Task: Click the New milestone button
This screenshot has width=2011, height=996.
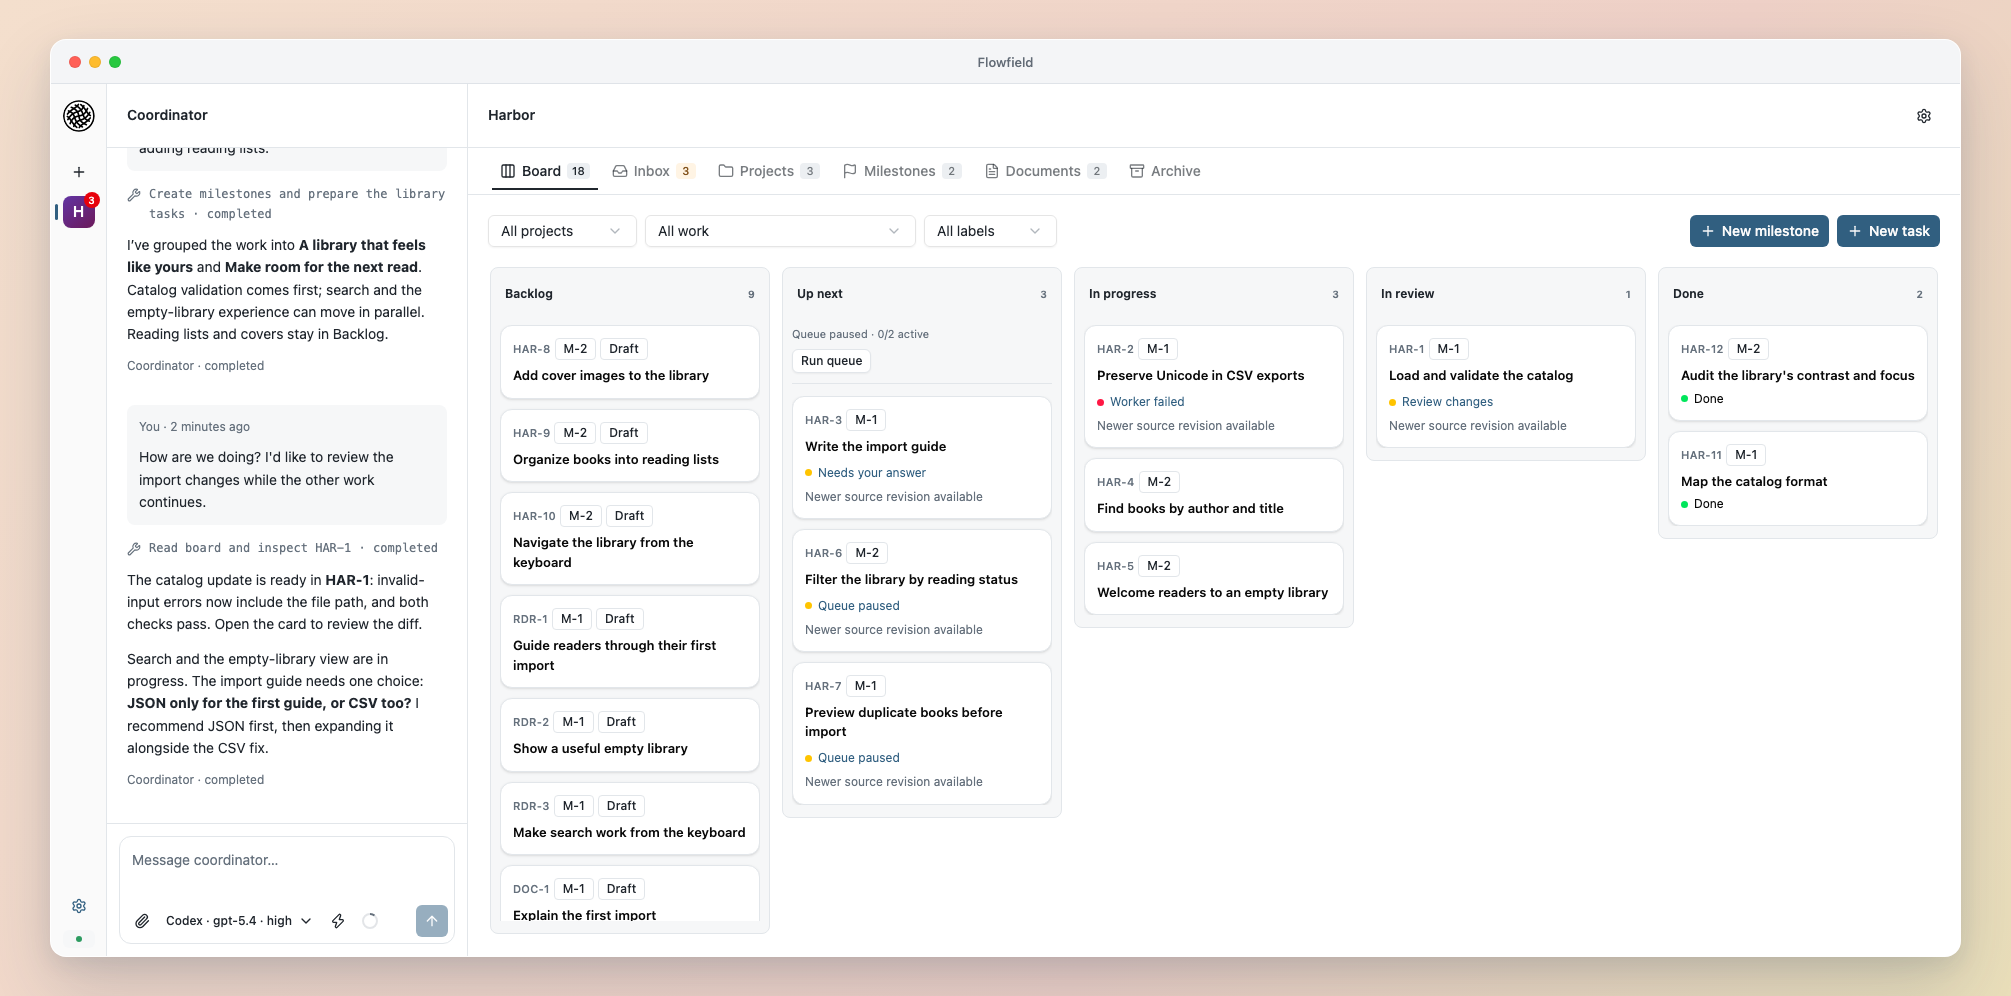Action: pos(1759,231)
